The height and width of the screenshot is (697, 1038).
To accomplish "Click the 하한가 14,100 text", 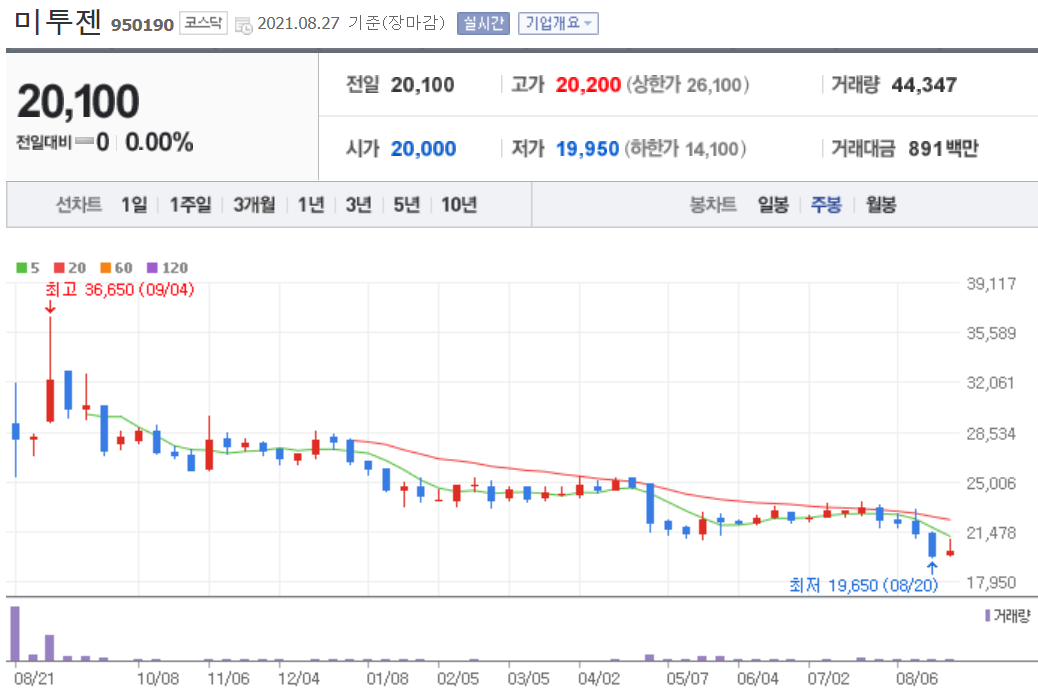I will pyautogui.click(x=684, y=149).
